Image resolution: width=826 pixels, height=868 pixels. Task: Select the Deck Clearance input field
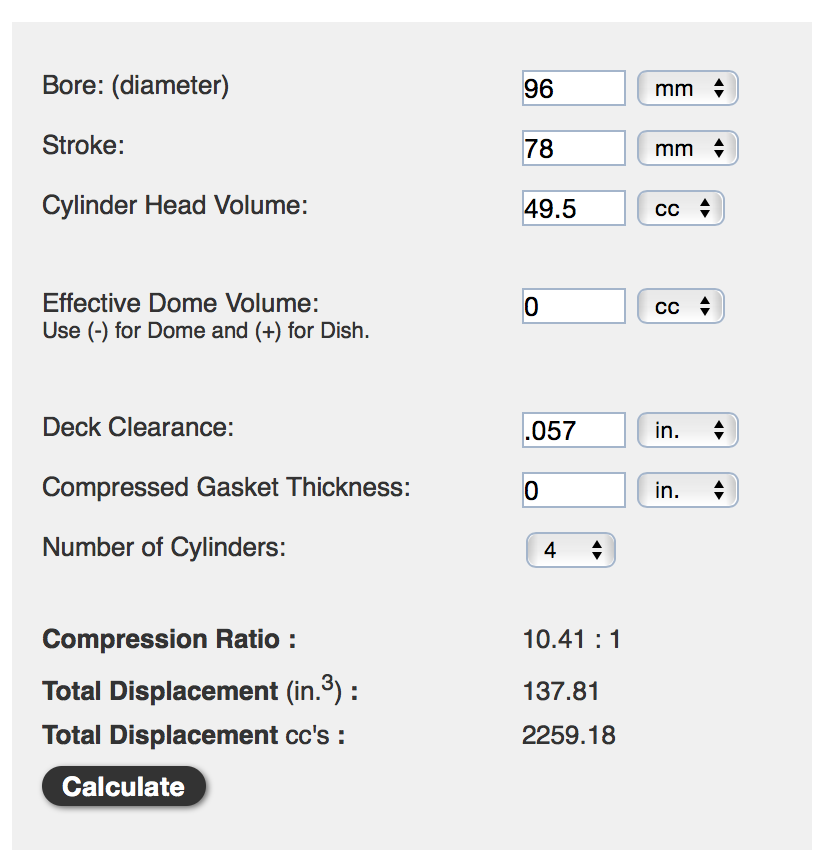pos(573,431)
